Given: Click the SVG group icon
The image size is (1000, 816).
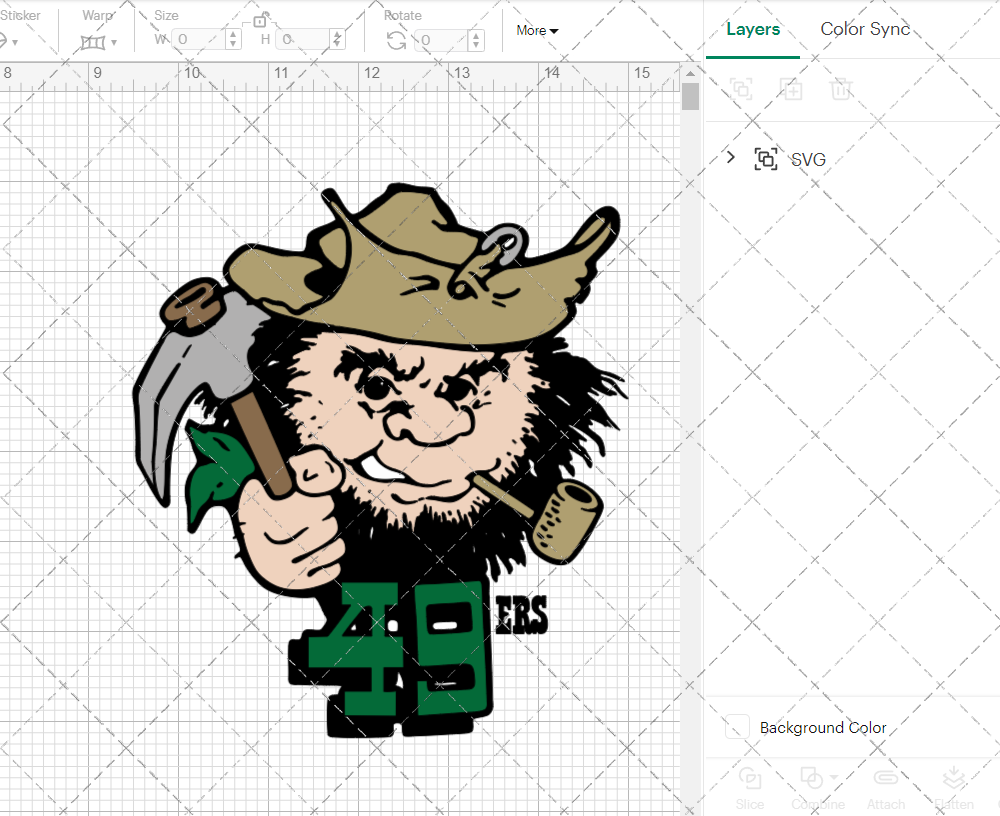Looking at the screenshot, I should point(766,159).
